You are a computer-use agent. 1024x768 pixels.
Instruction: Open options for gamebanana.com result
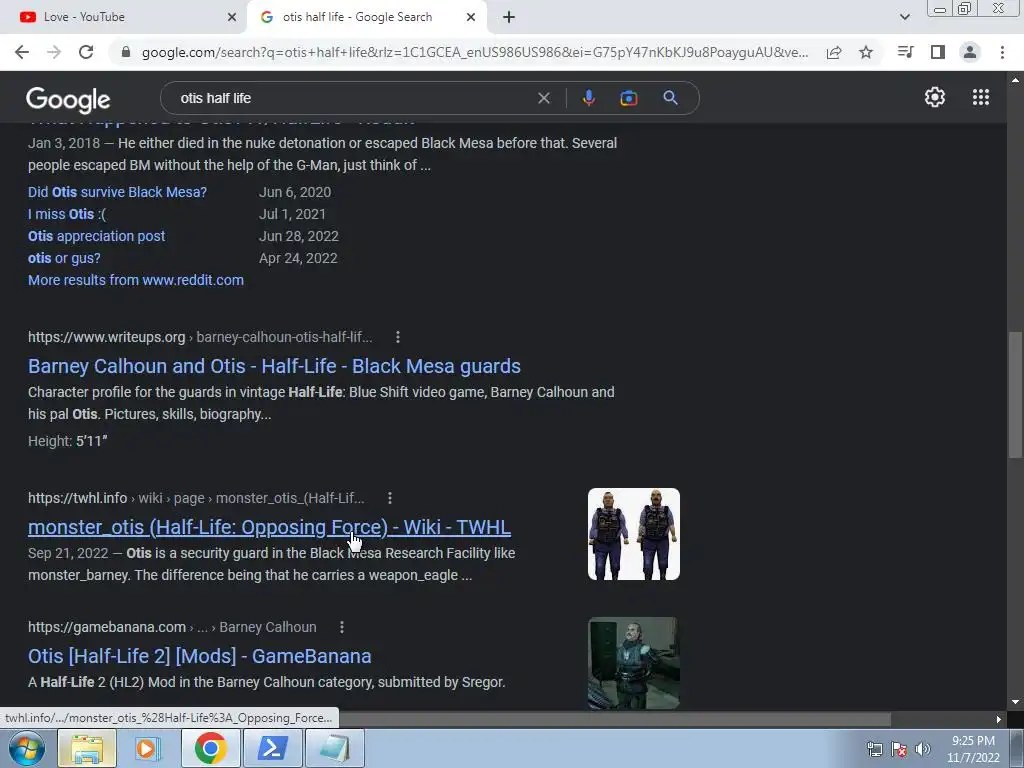(x=342, y=627)
